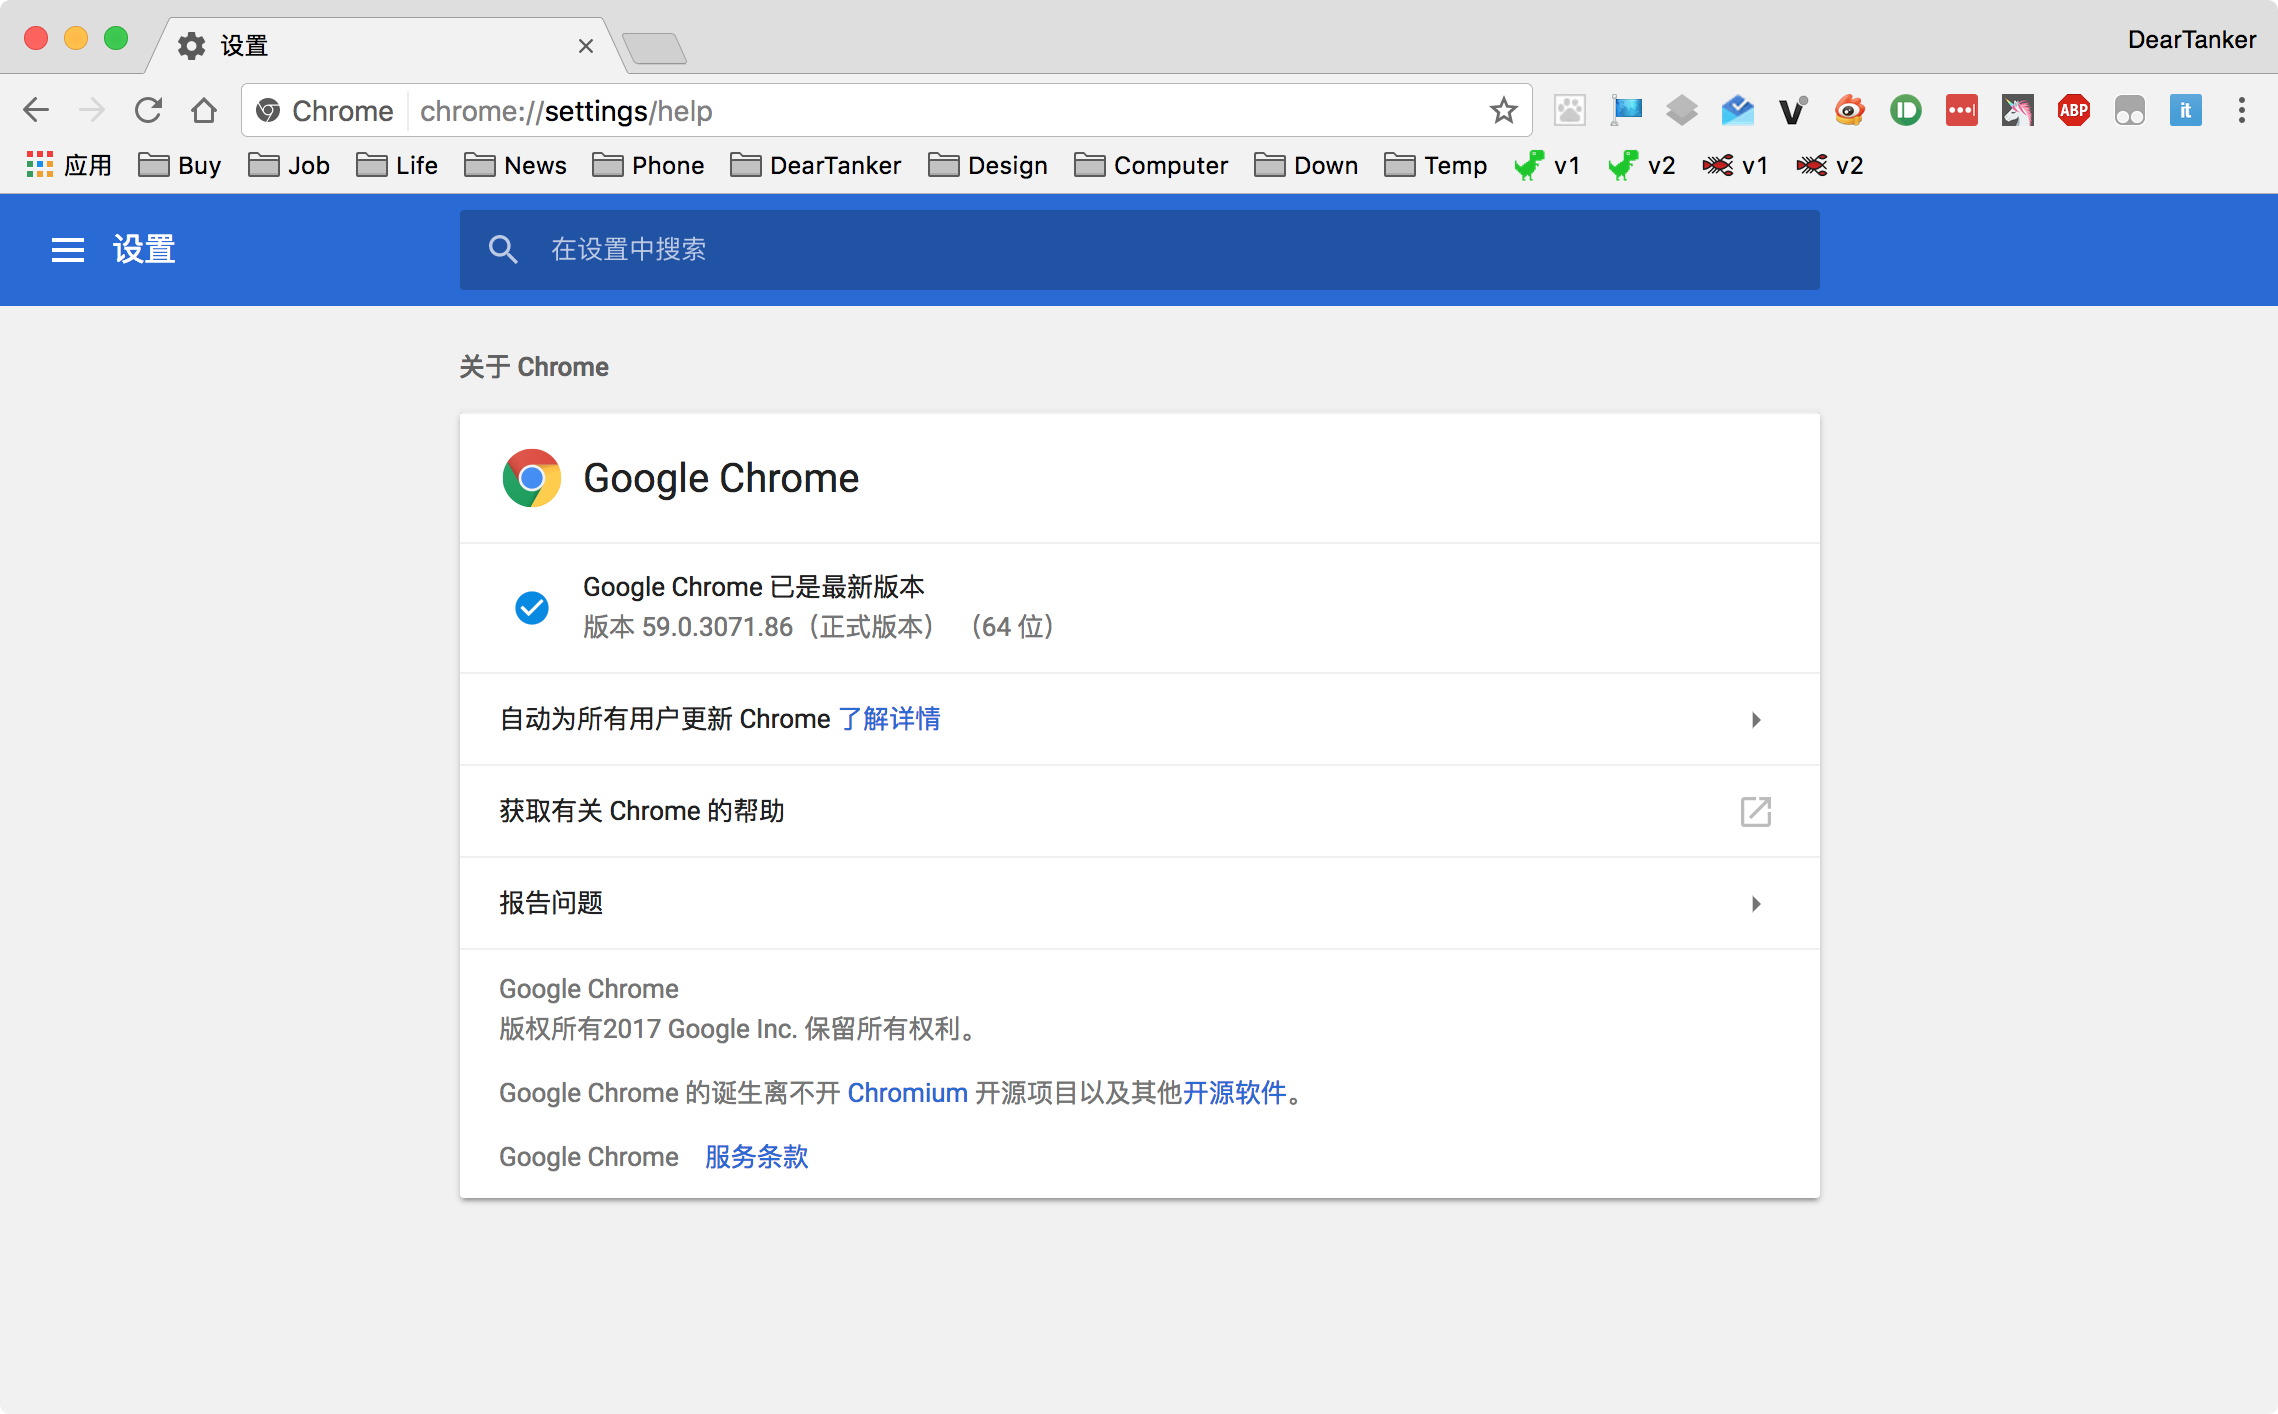Click the blue flag extension icon
Viewport: 2278px width, 1414px height.
click(x=1626, y=110)
